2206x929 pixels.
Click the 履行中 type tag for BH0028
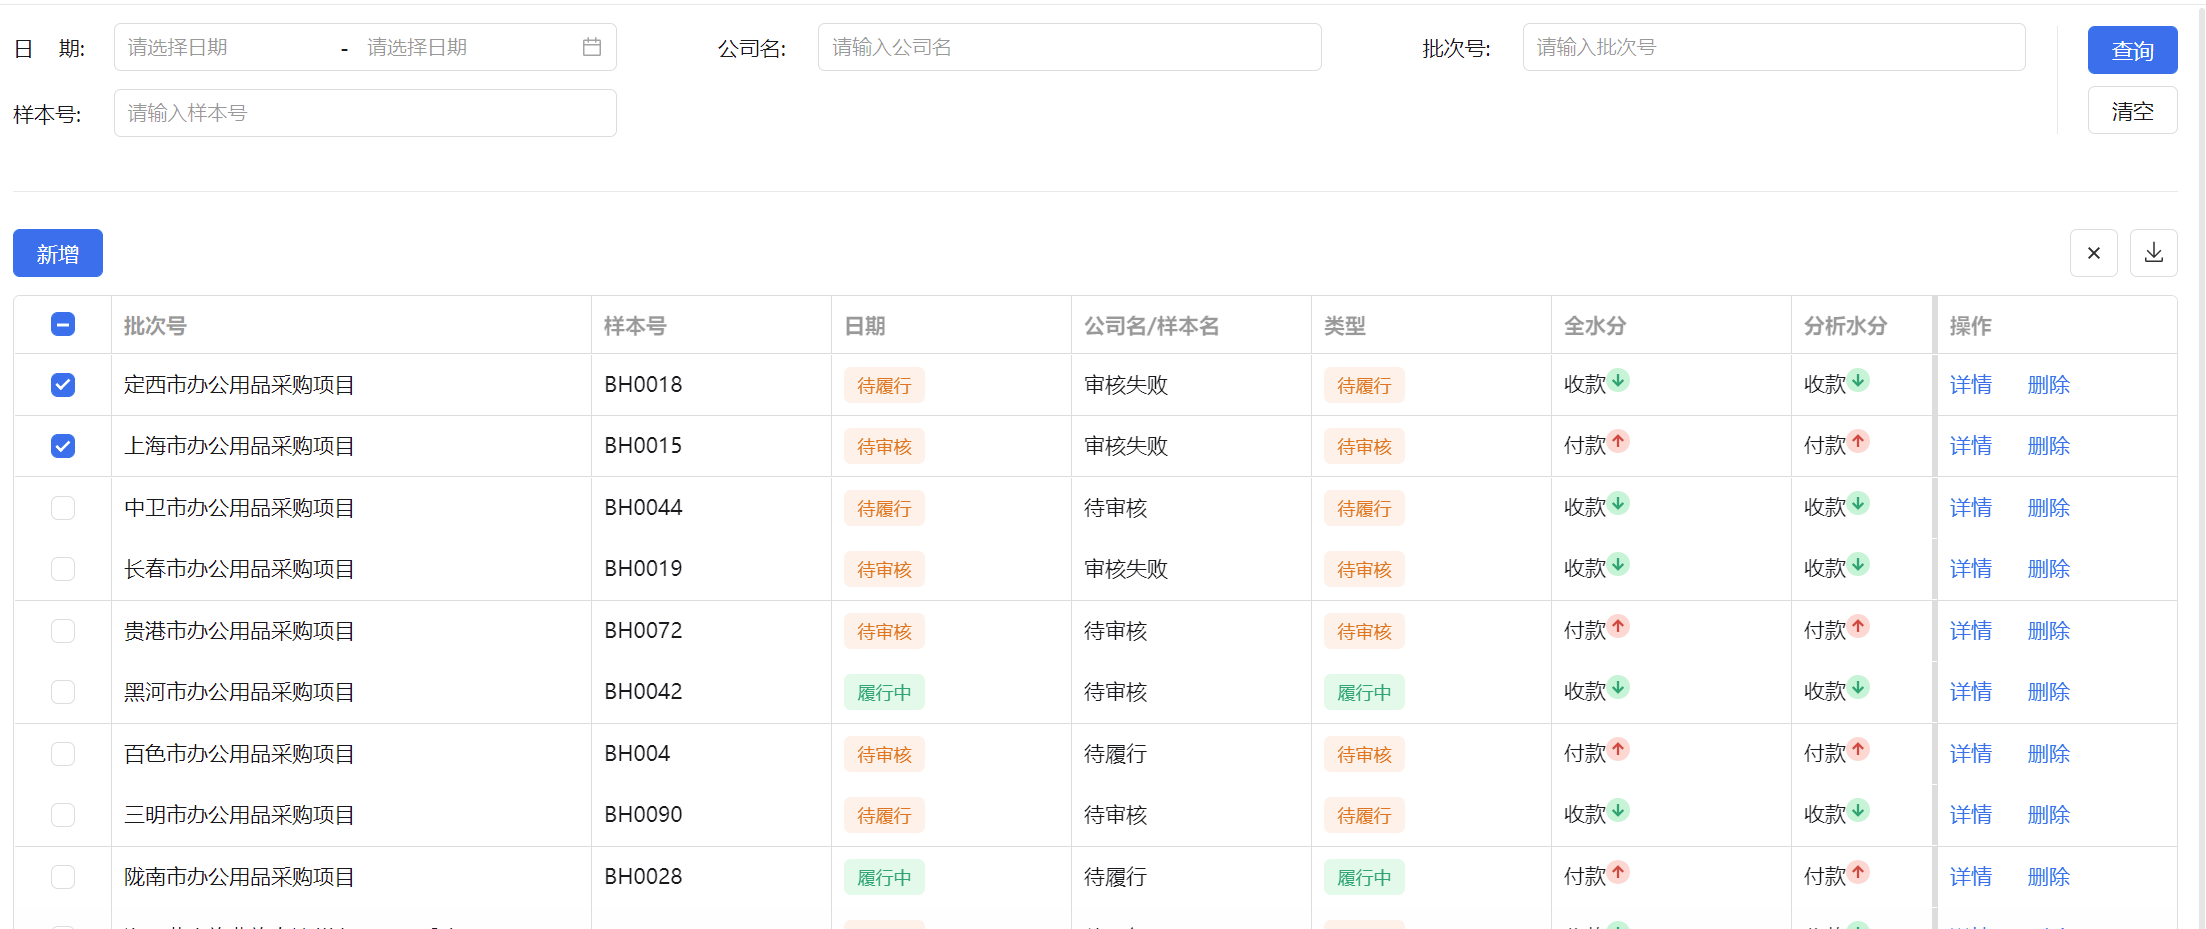coord(1364,877)
